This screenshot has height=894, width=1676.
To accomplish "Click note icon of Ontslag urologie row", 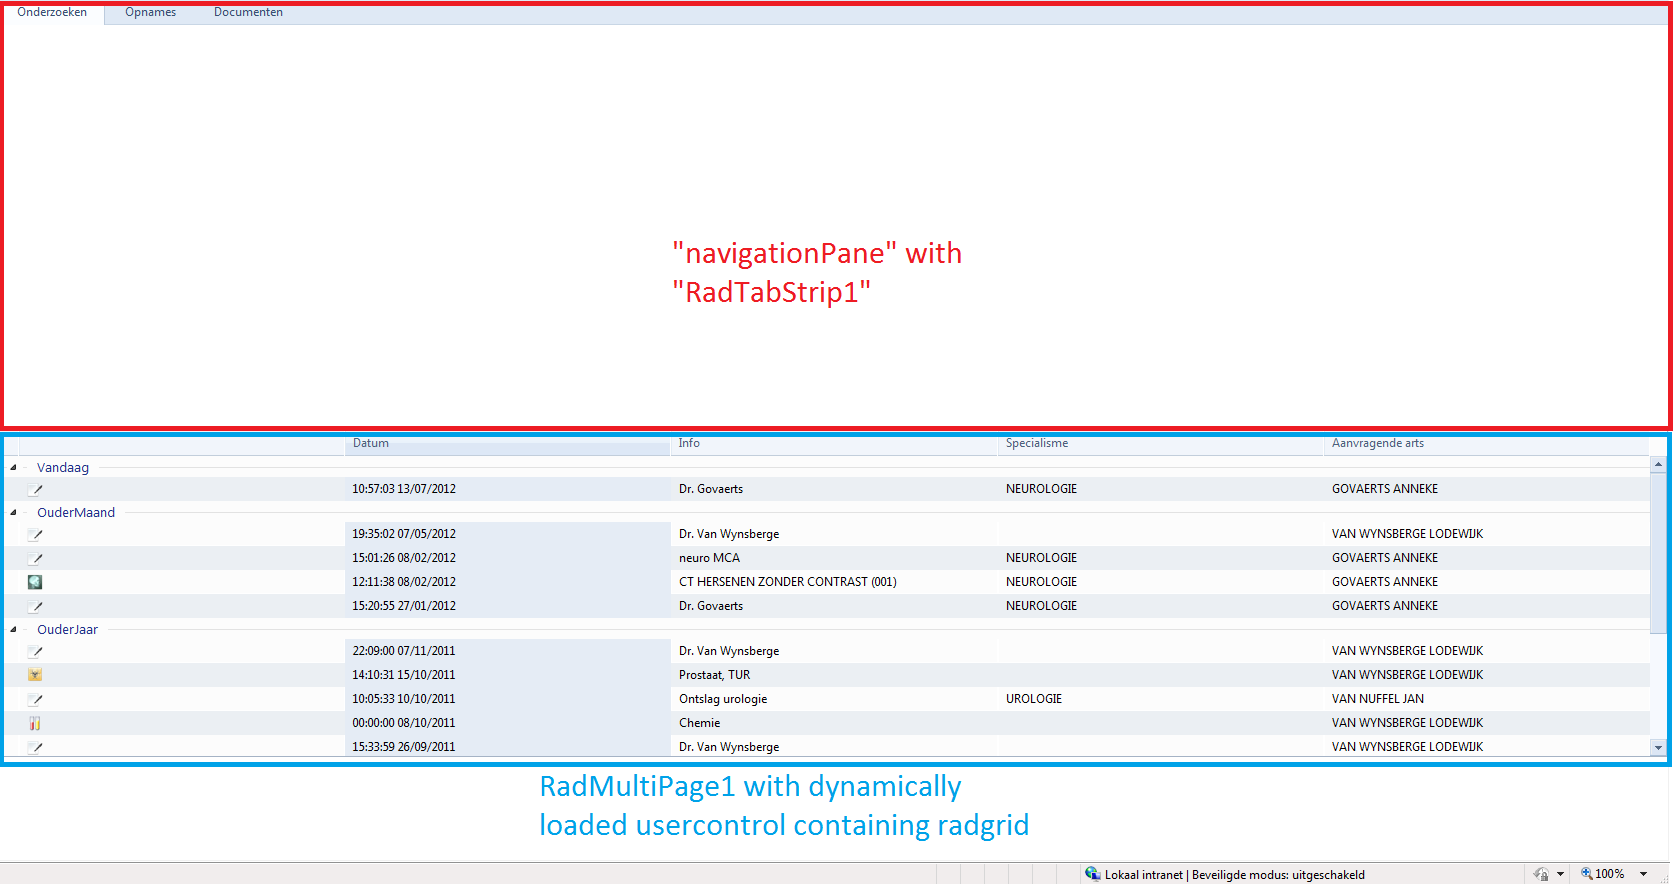I will point(35,700).
